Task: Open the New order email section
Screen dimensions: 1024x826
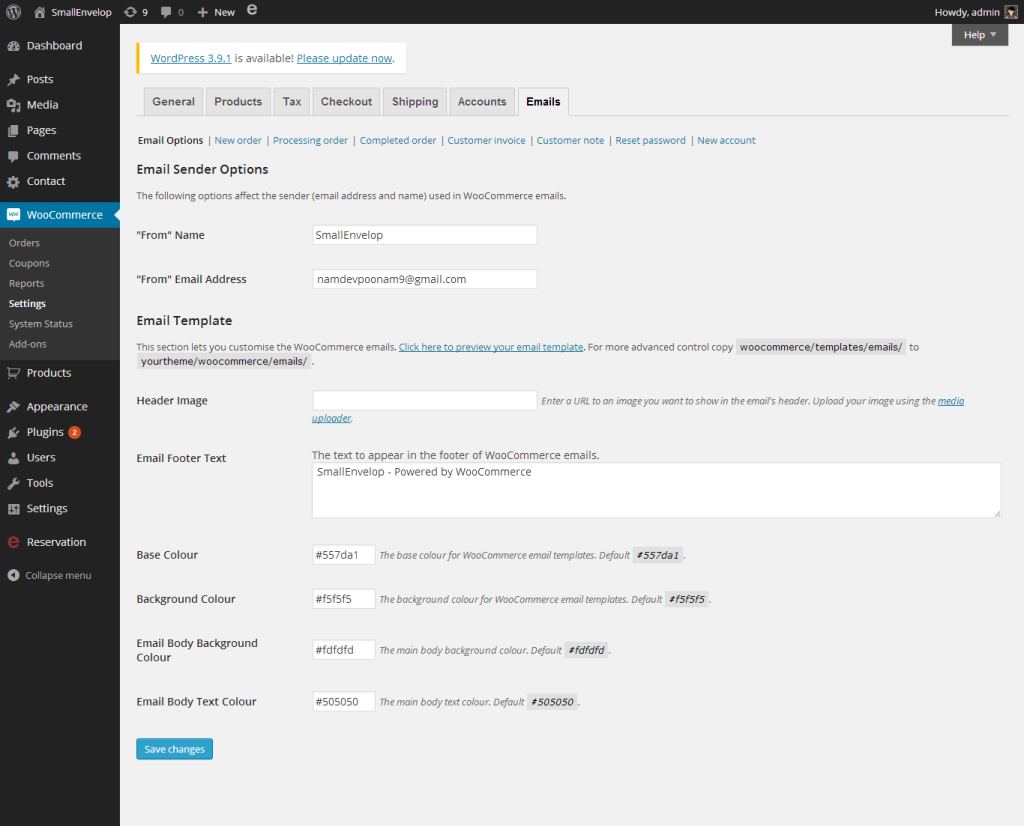Action: tap(238, 140)
